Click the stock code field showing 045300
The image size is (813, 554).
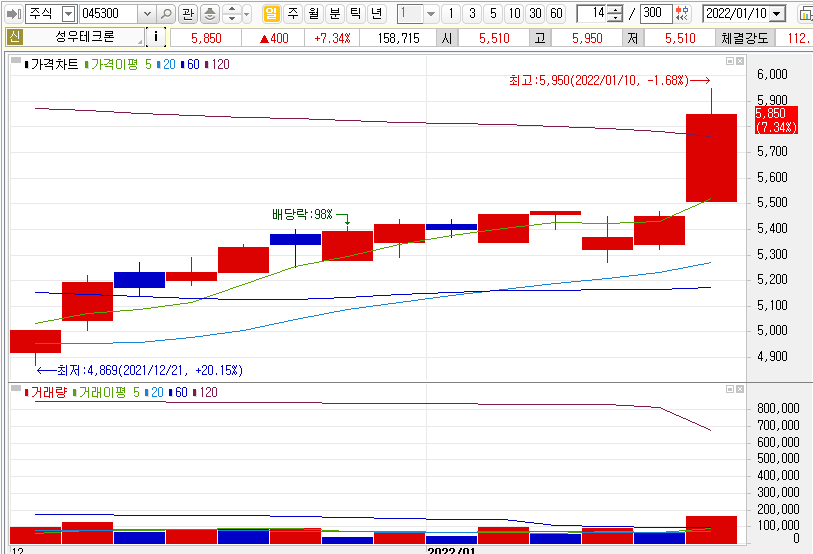[x=109, y=13]
